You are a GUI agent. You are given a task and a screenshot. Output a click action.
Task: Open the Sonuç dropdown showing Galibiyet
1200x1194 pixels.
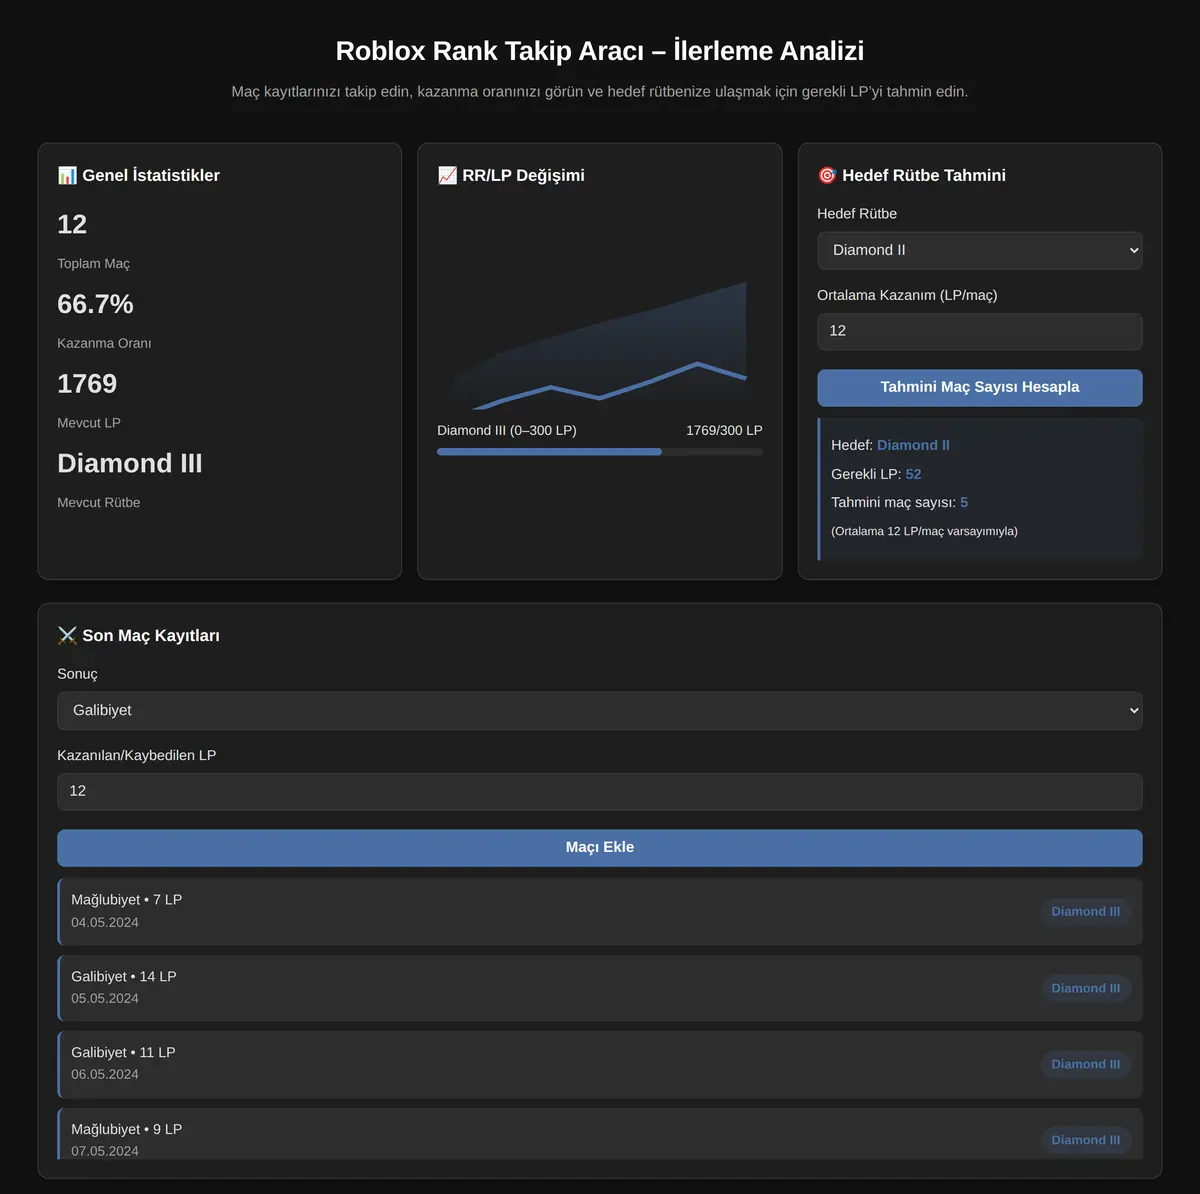coord(600,710)
